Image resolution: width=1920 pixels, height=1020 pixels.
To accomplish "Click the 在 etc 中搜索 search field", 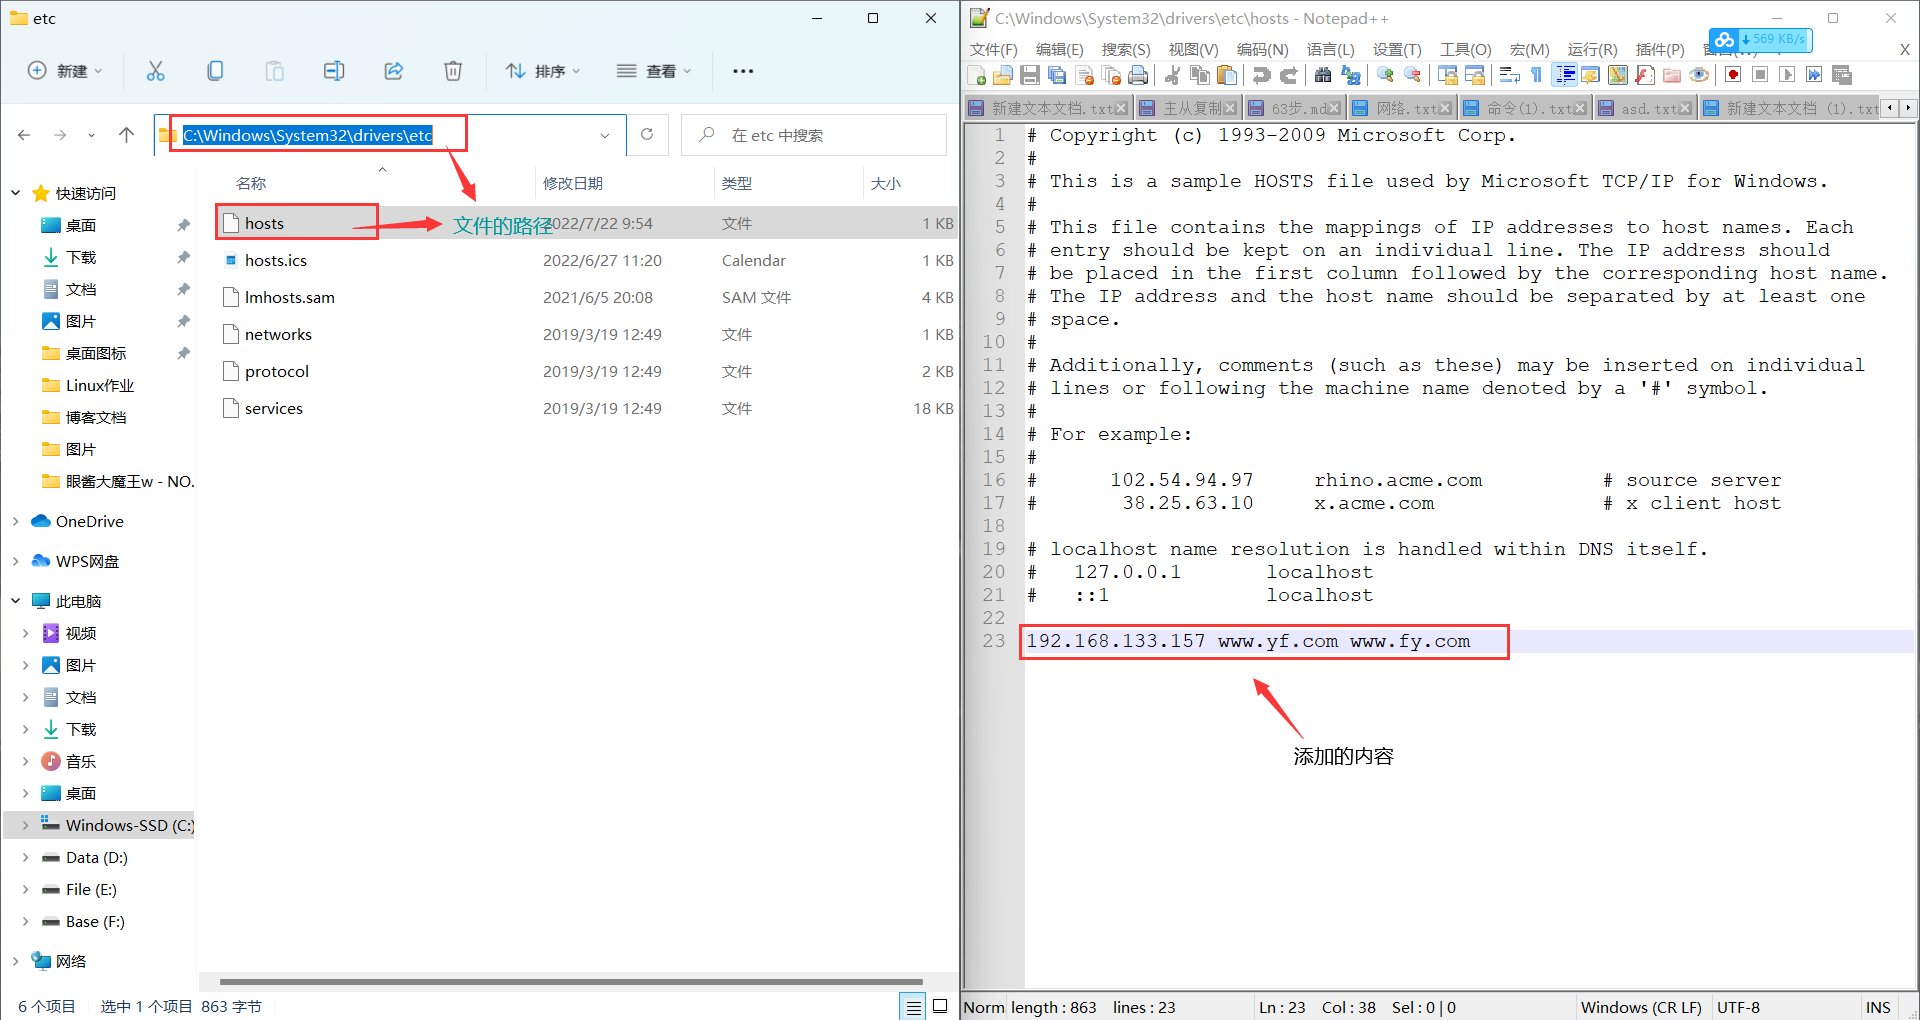I will click(813, 135).
